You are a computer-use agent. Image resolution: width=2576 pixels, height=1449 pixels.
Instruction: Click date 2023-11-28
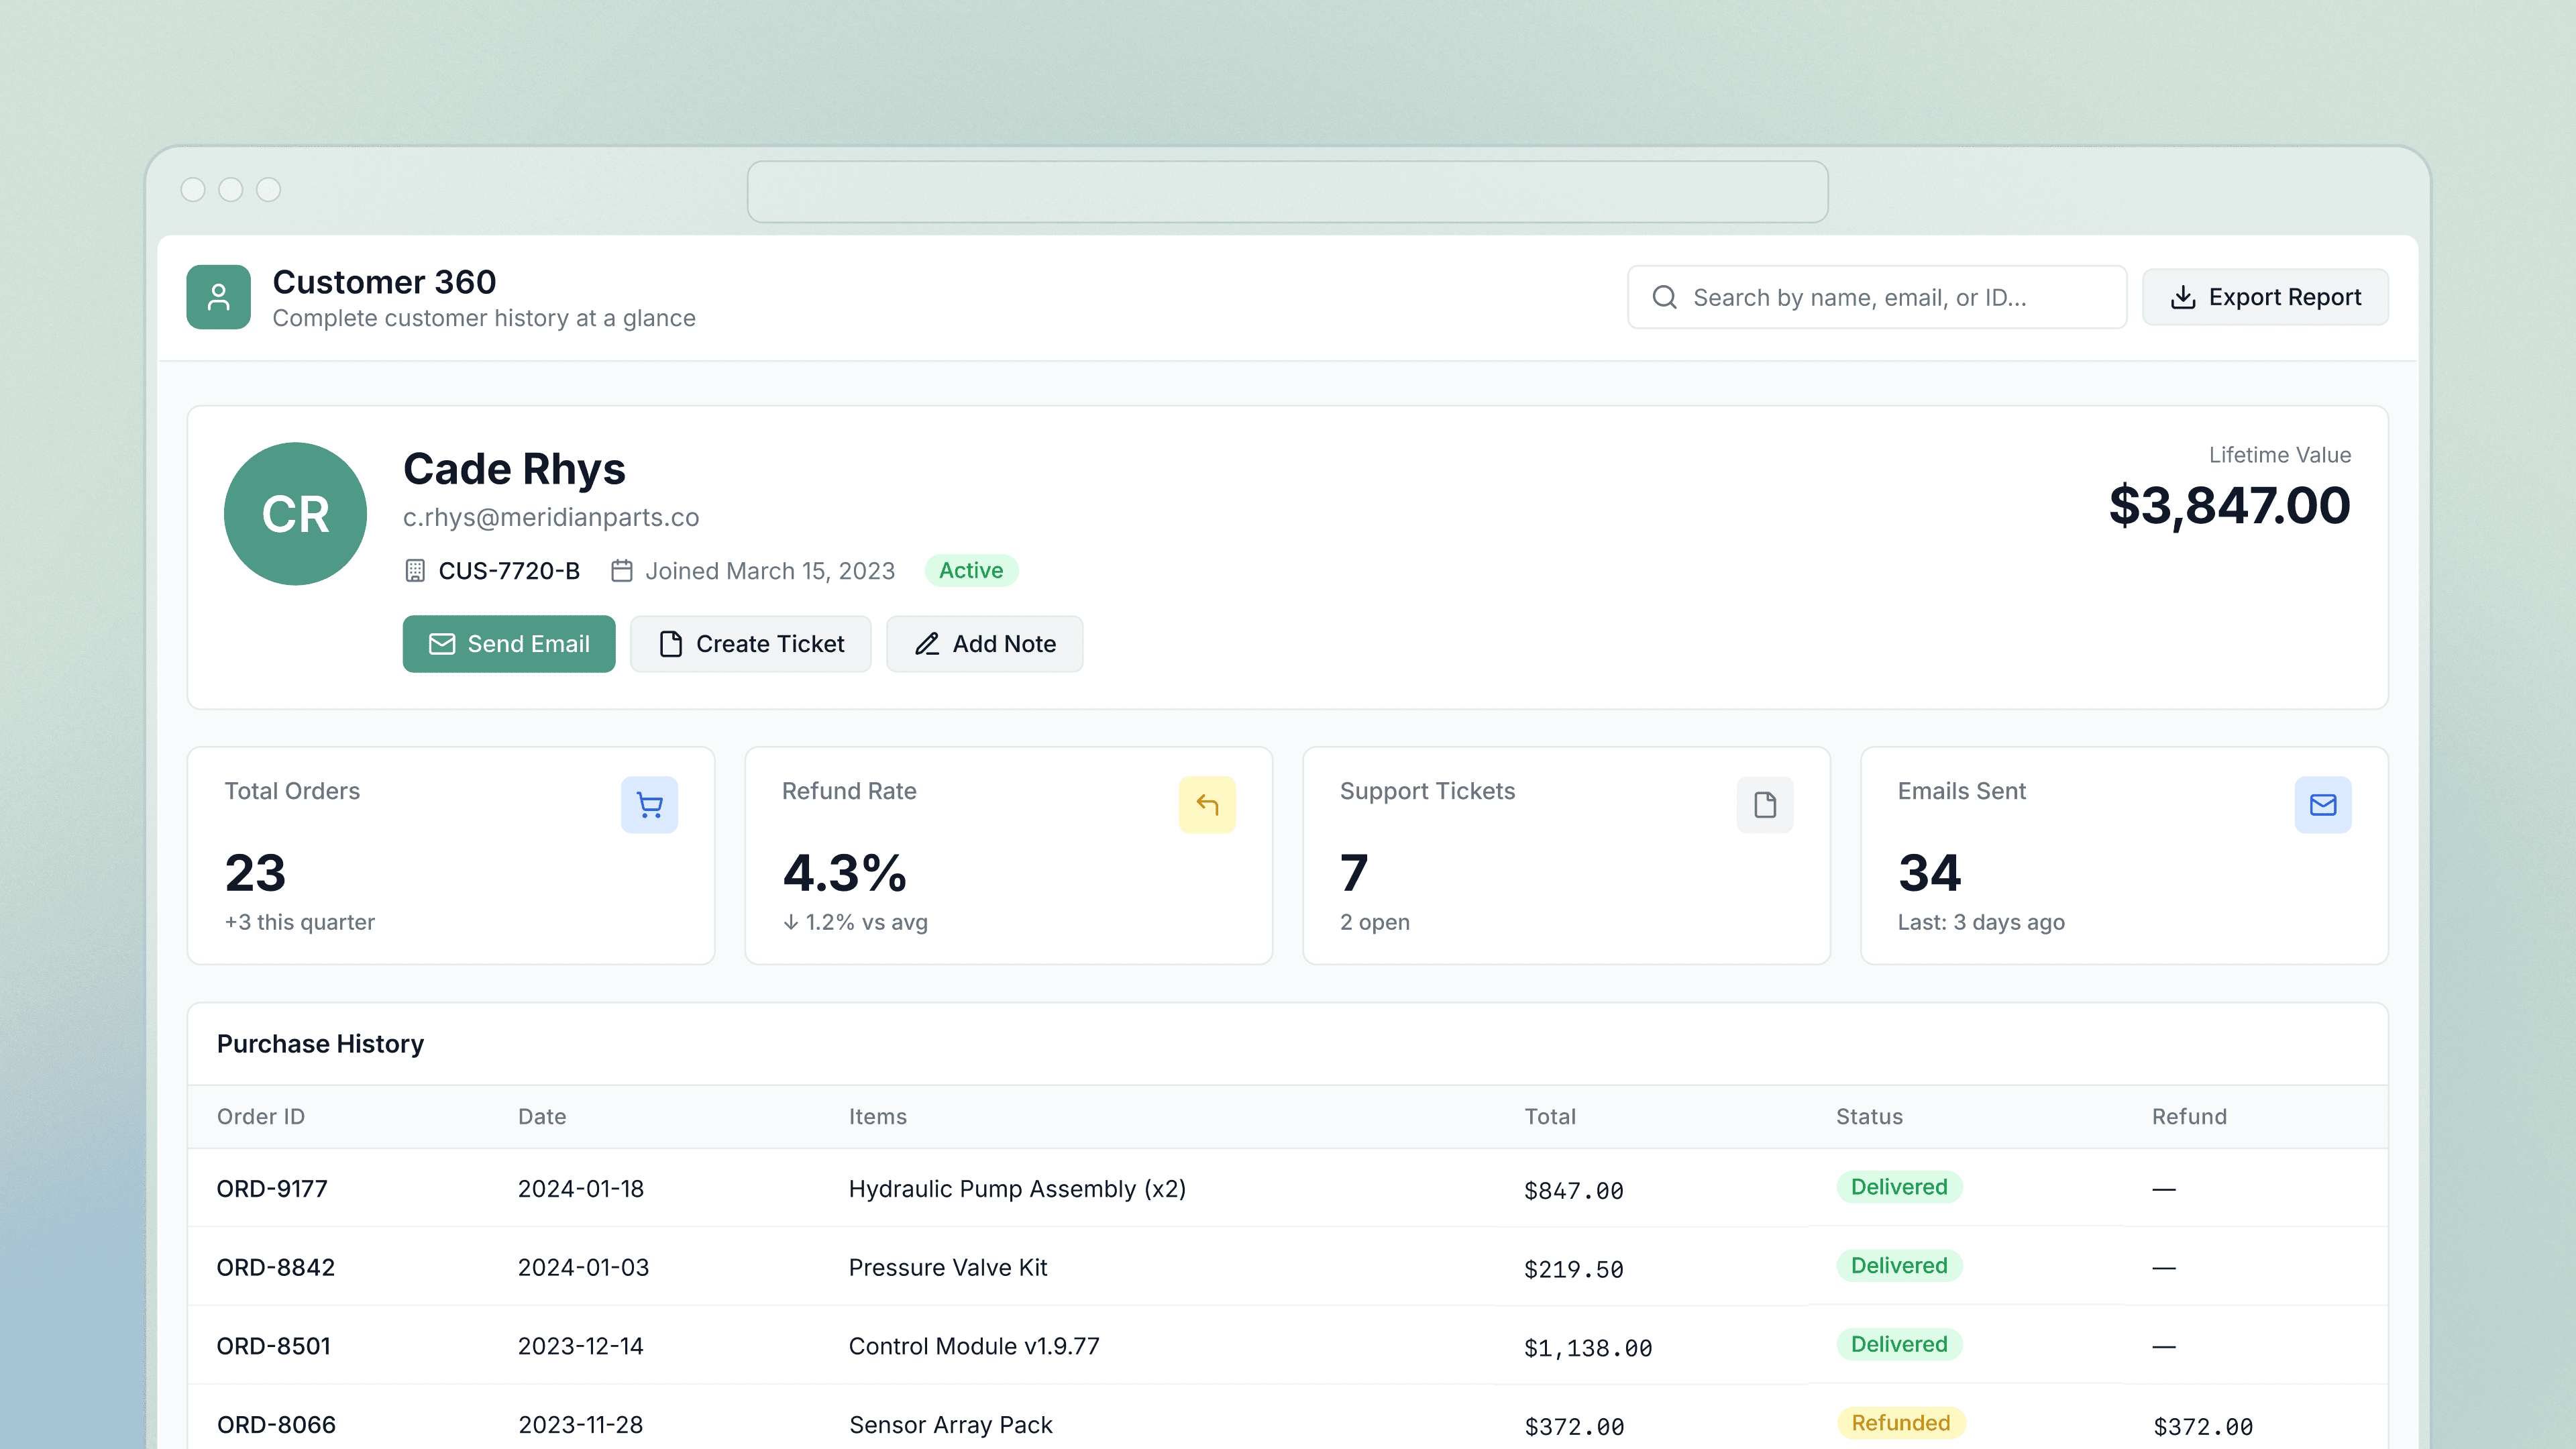click(581, 1425)
